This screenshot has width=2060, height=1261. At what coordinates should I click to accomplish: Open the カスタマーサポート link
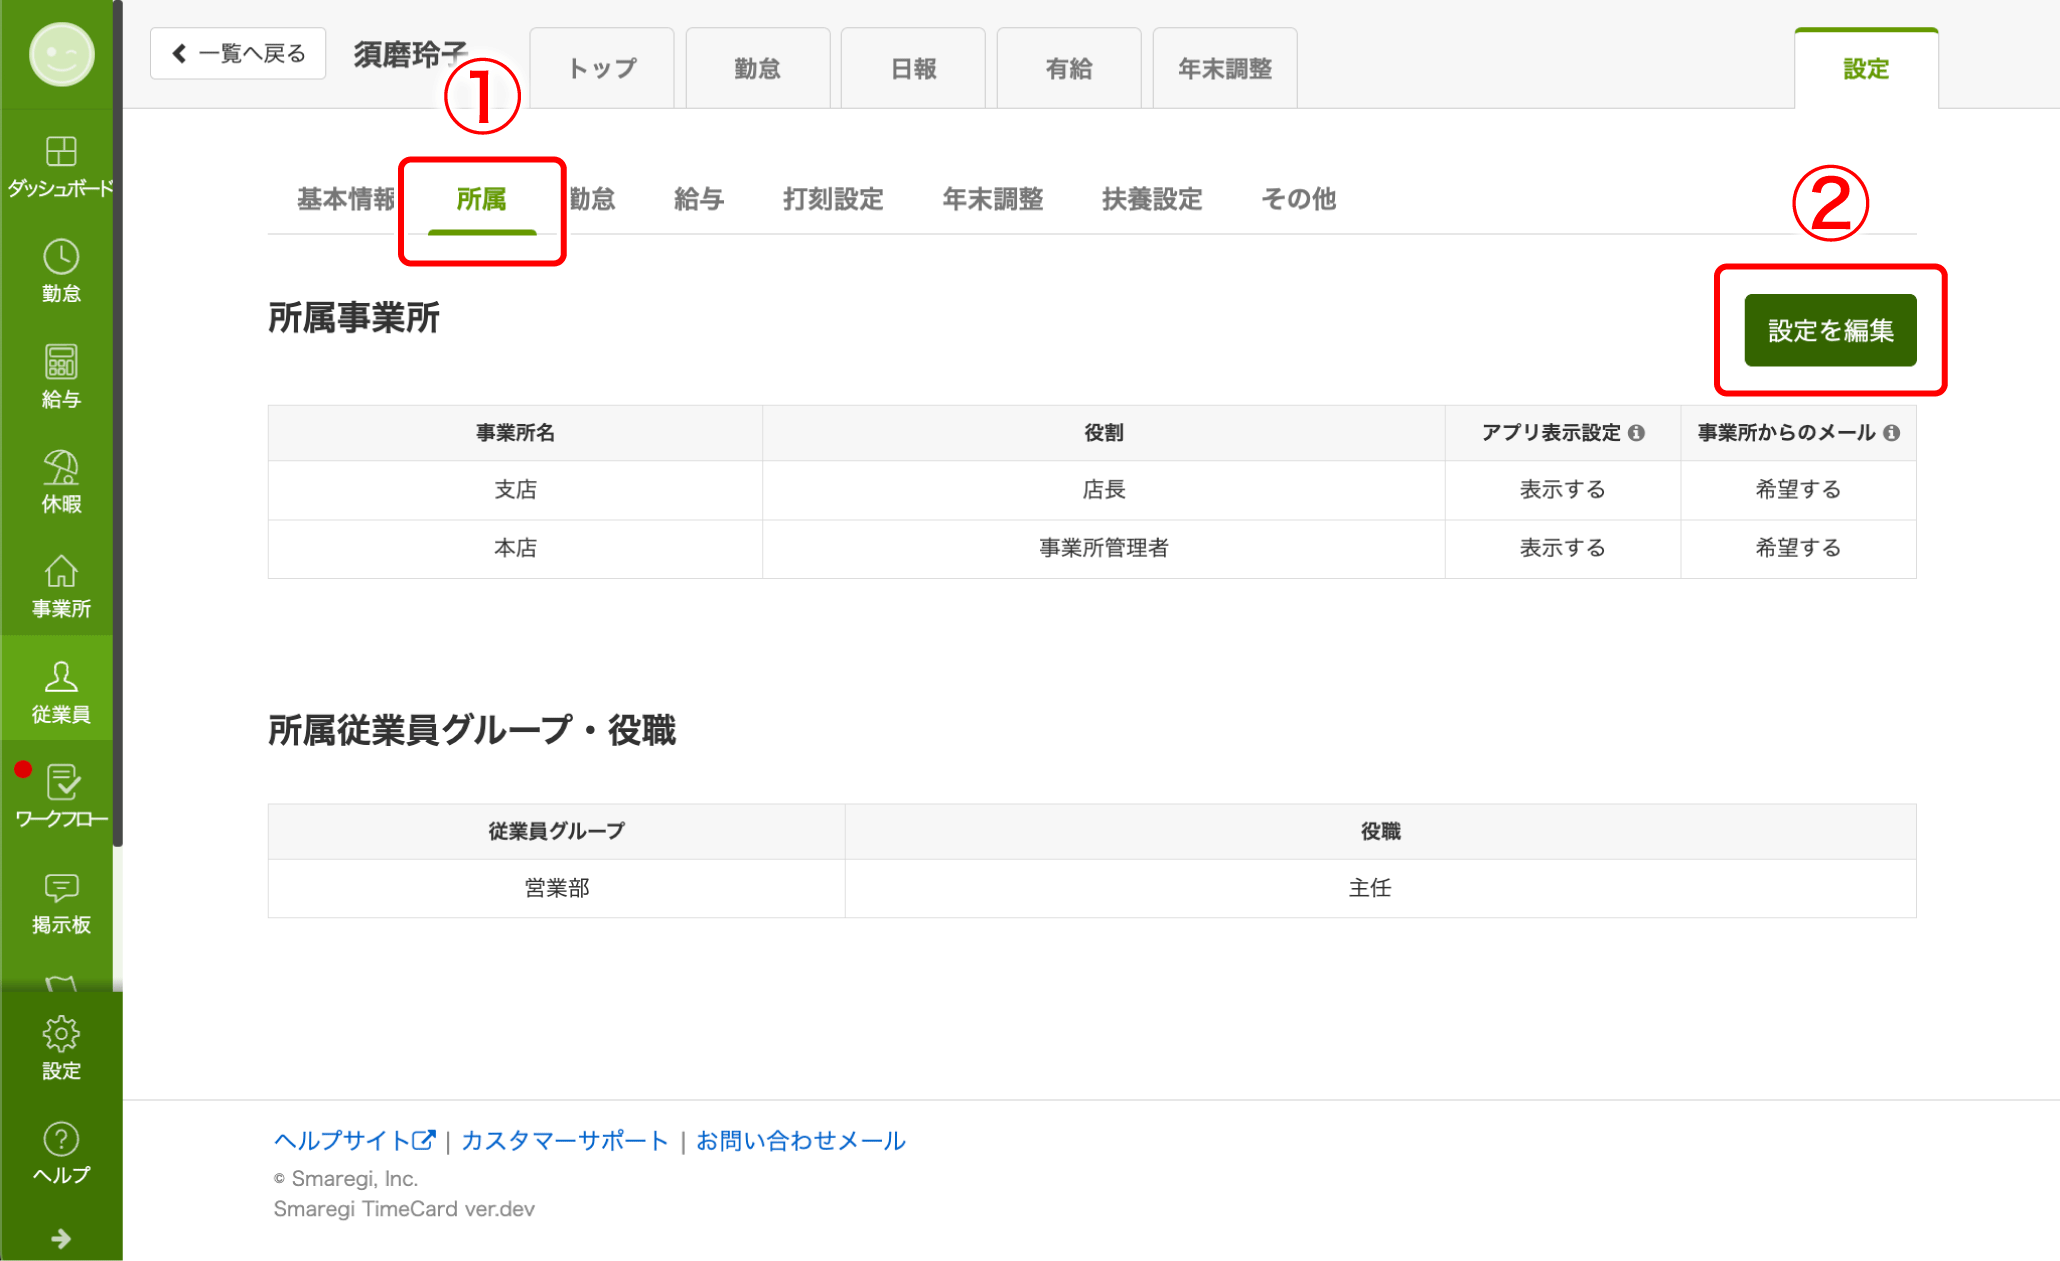(x=564, y=1140)
